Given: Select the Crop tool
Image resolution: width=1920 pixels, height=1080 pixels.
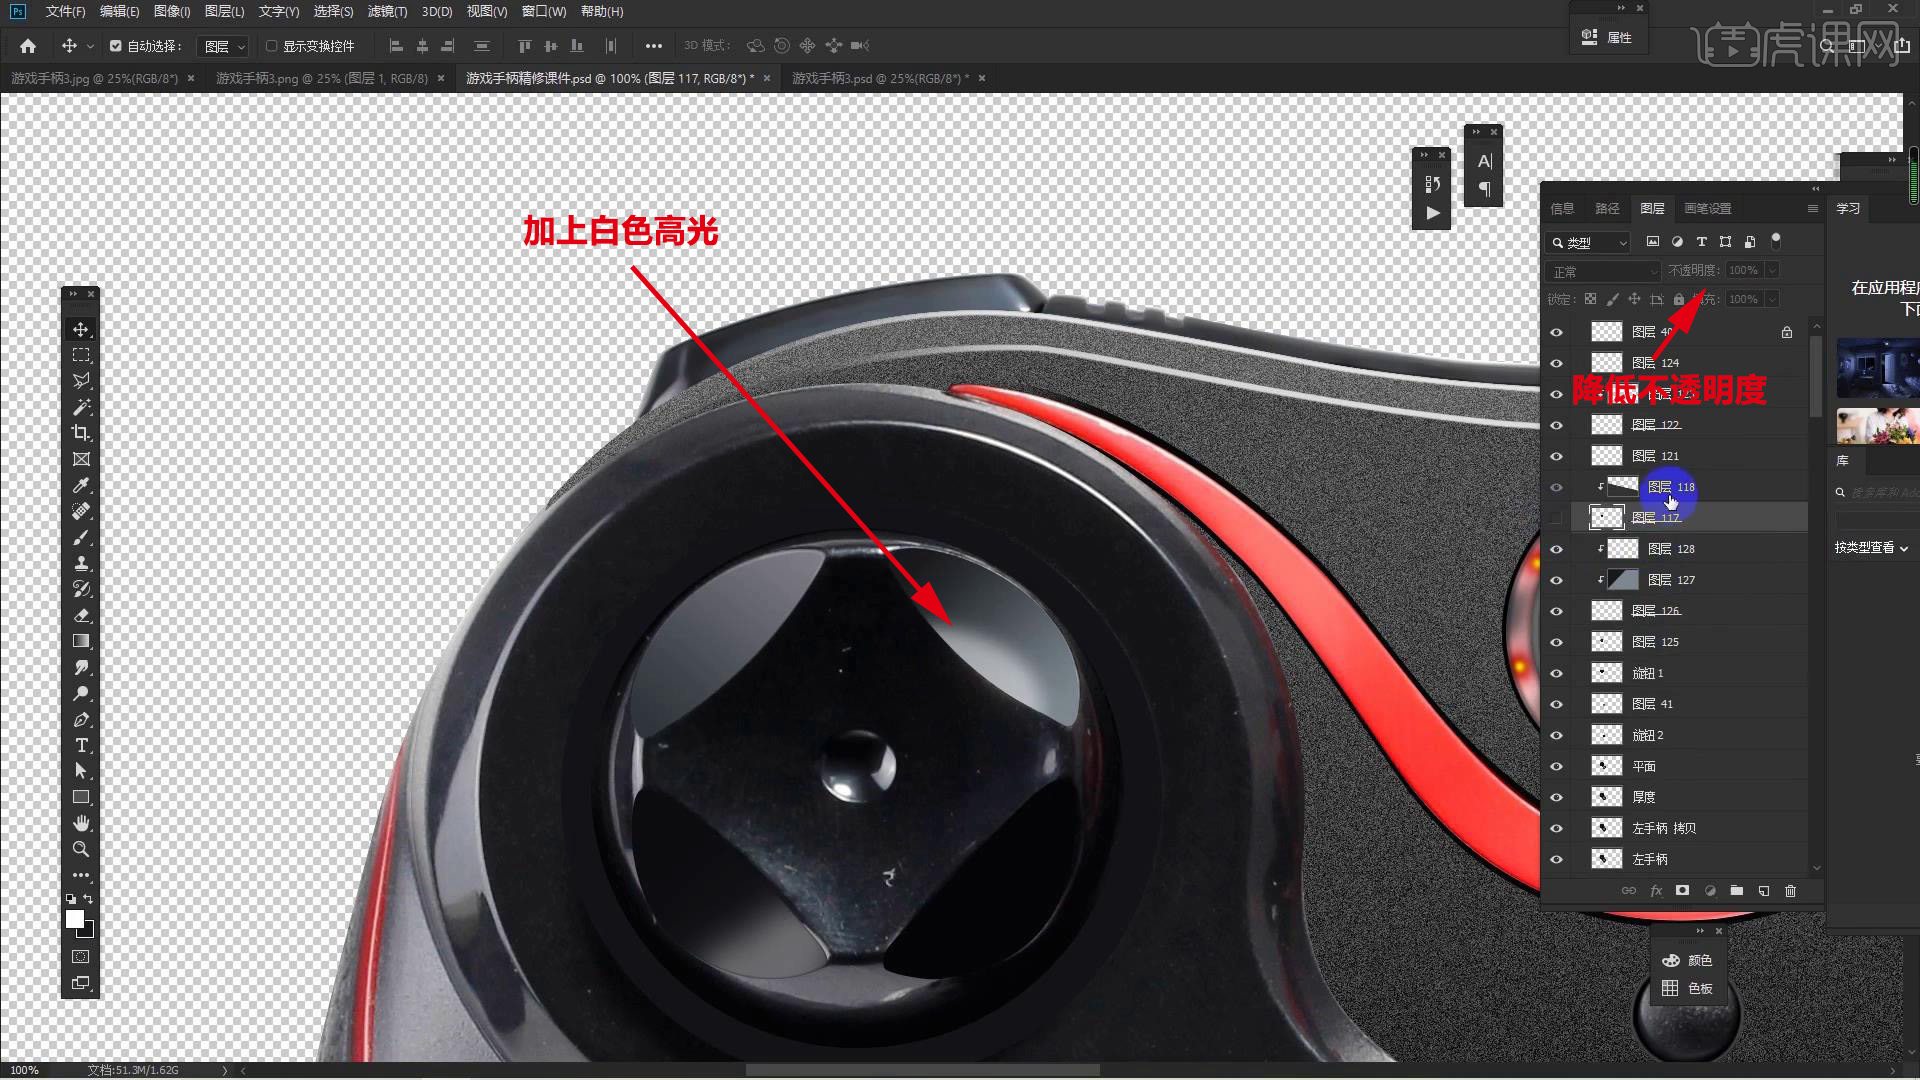Looking at the screenshot, I should pyautogui.click(x=81, y=433).
